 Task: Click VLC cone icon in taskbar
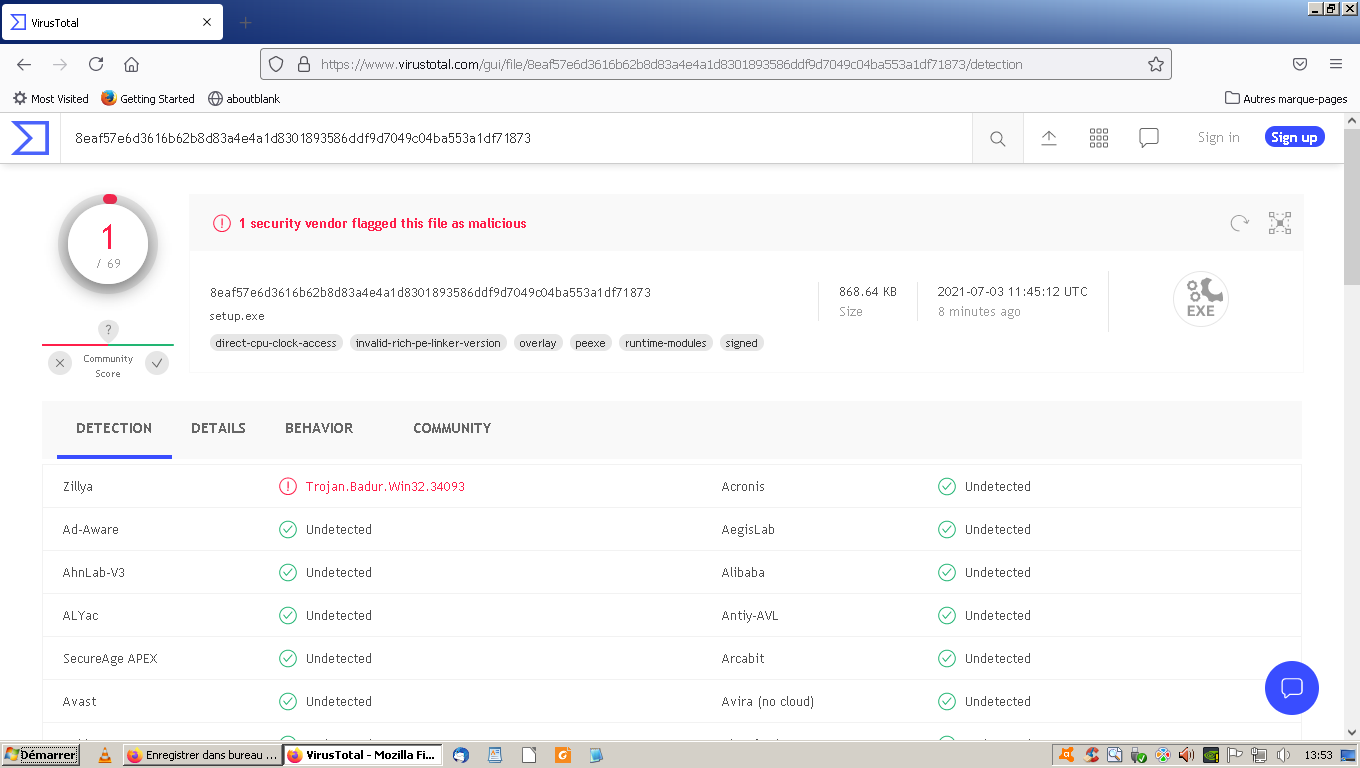tap(105, 755)
